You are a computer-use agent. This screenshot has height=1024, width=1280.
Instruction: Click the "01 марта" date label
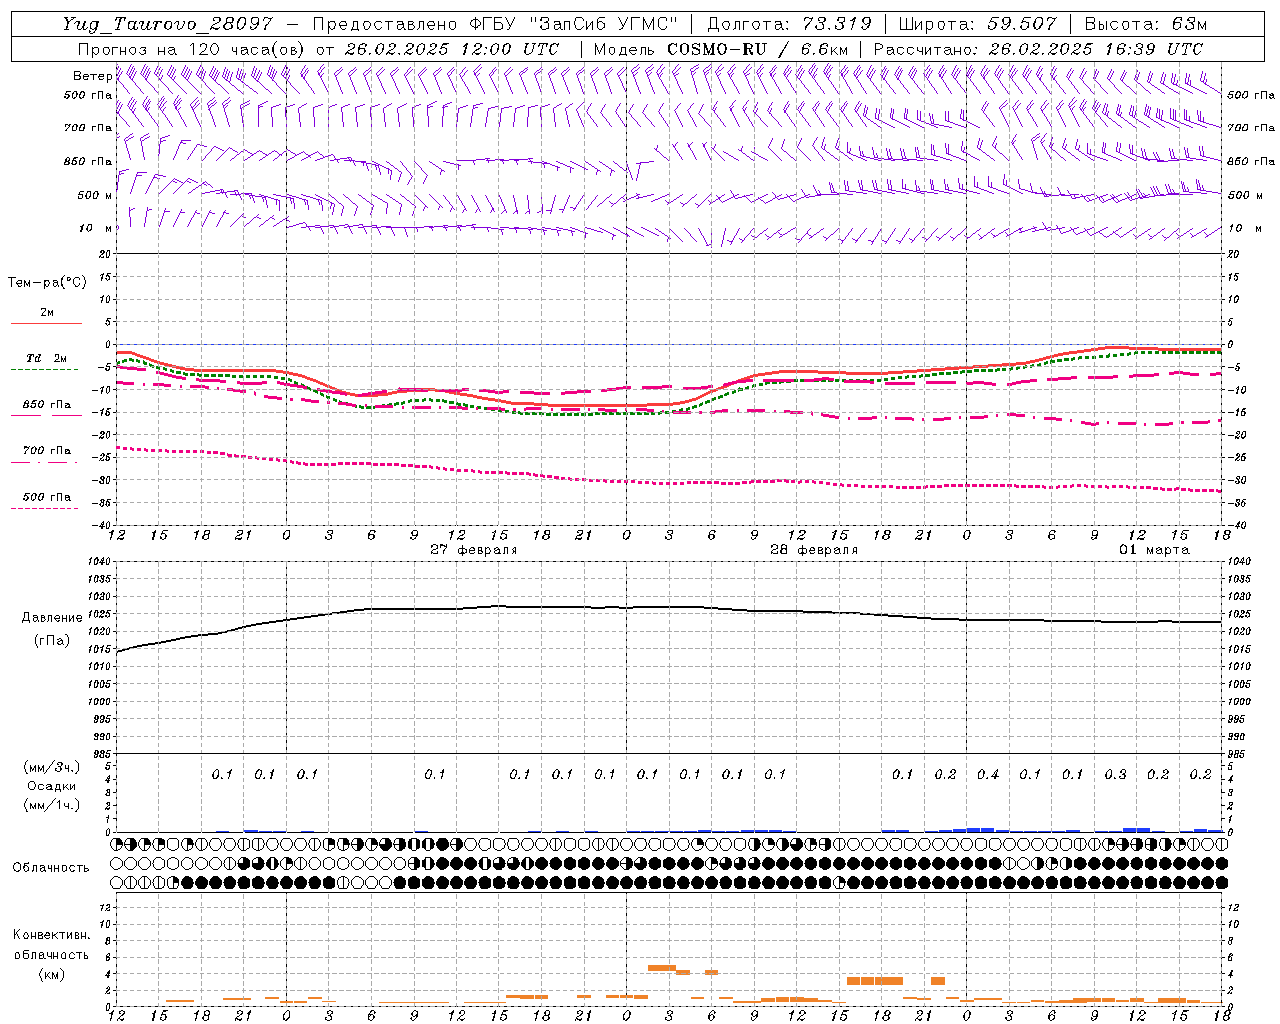(1154, 550)
